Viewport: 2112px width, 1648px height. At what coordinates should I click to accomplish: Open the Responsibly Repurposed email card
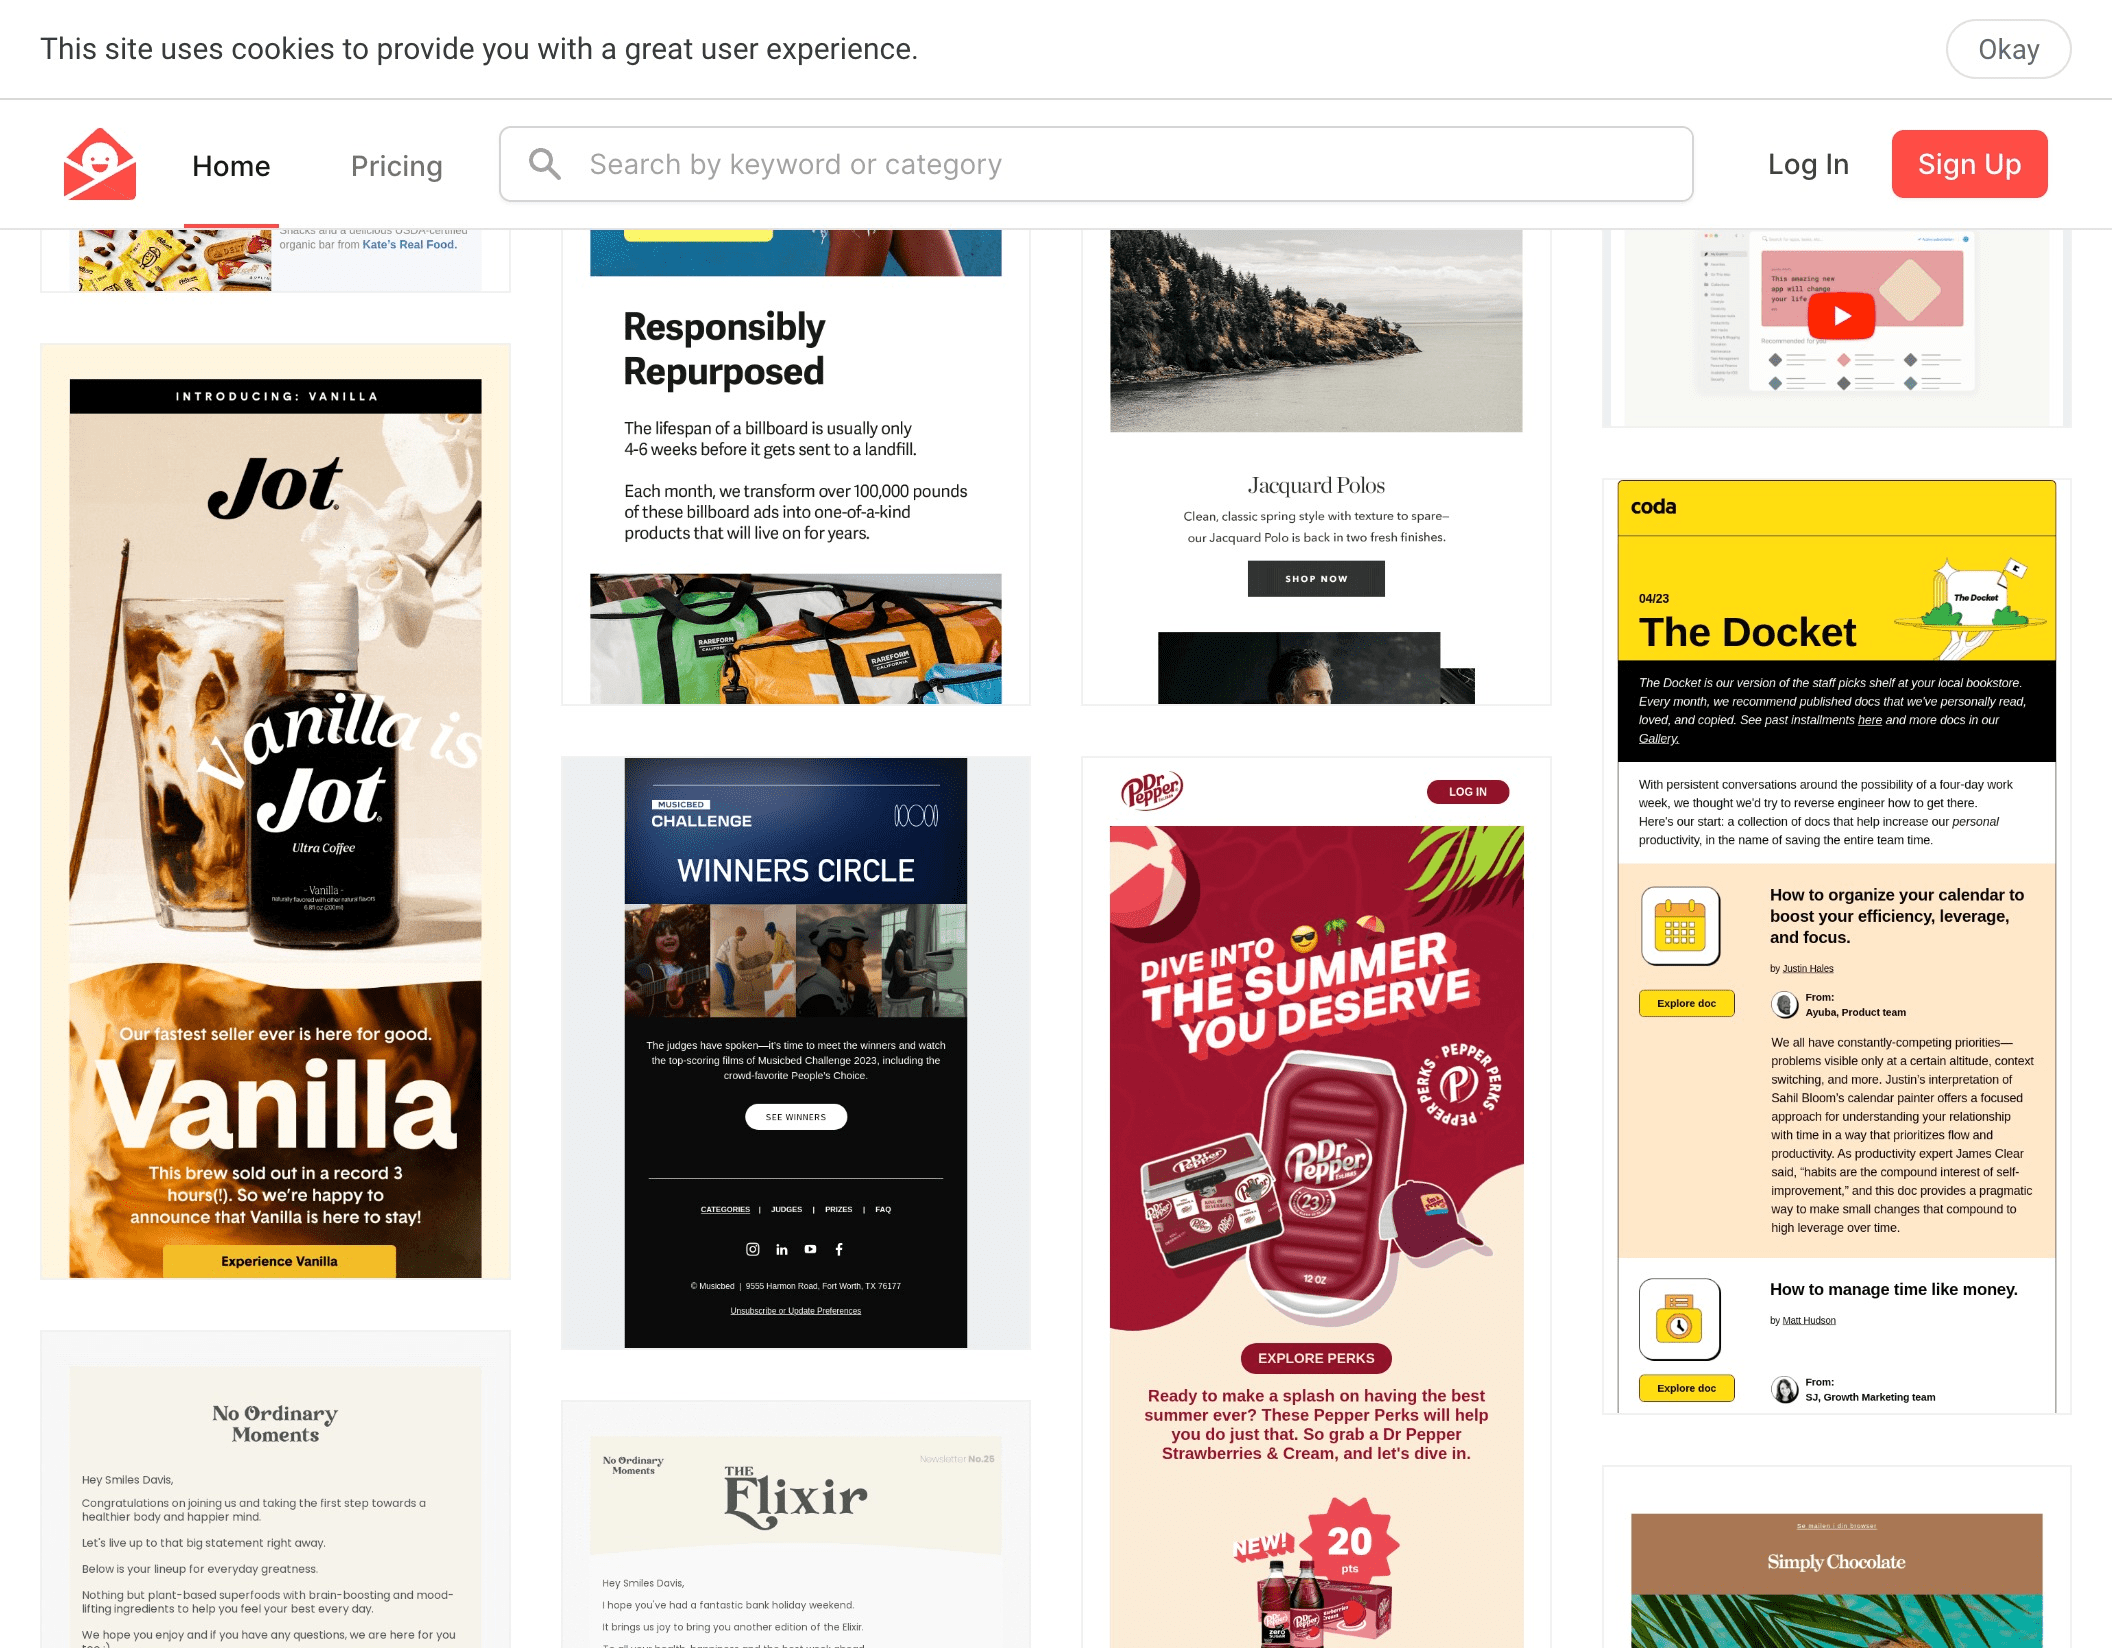pos(796,467)
